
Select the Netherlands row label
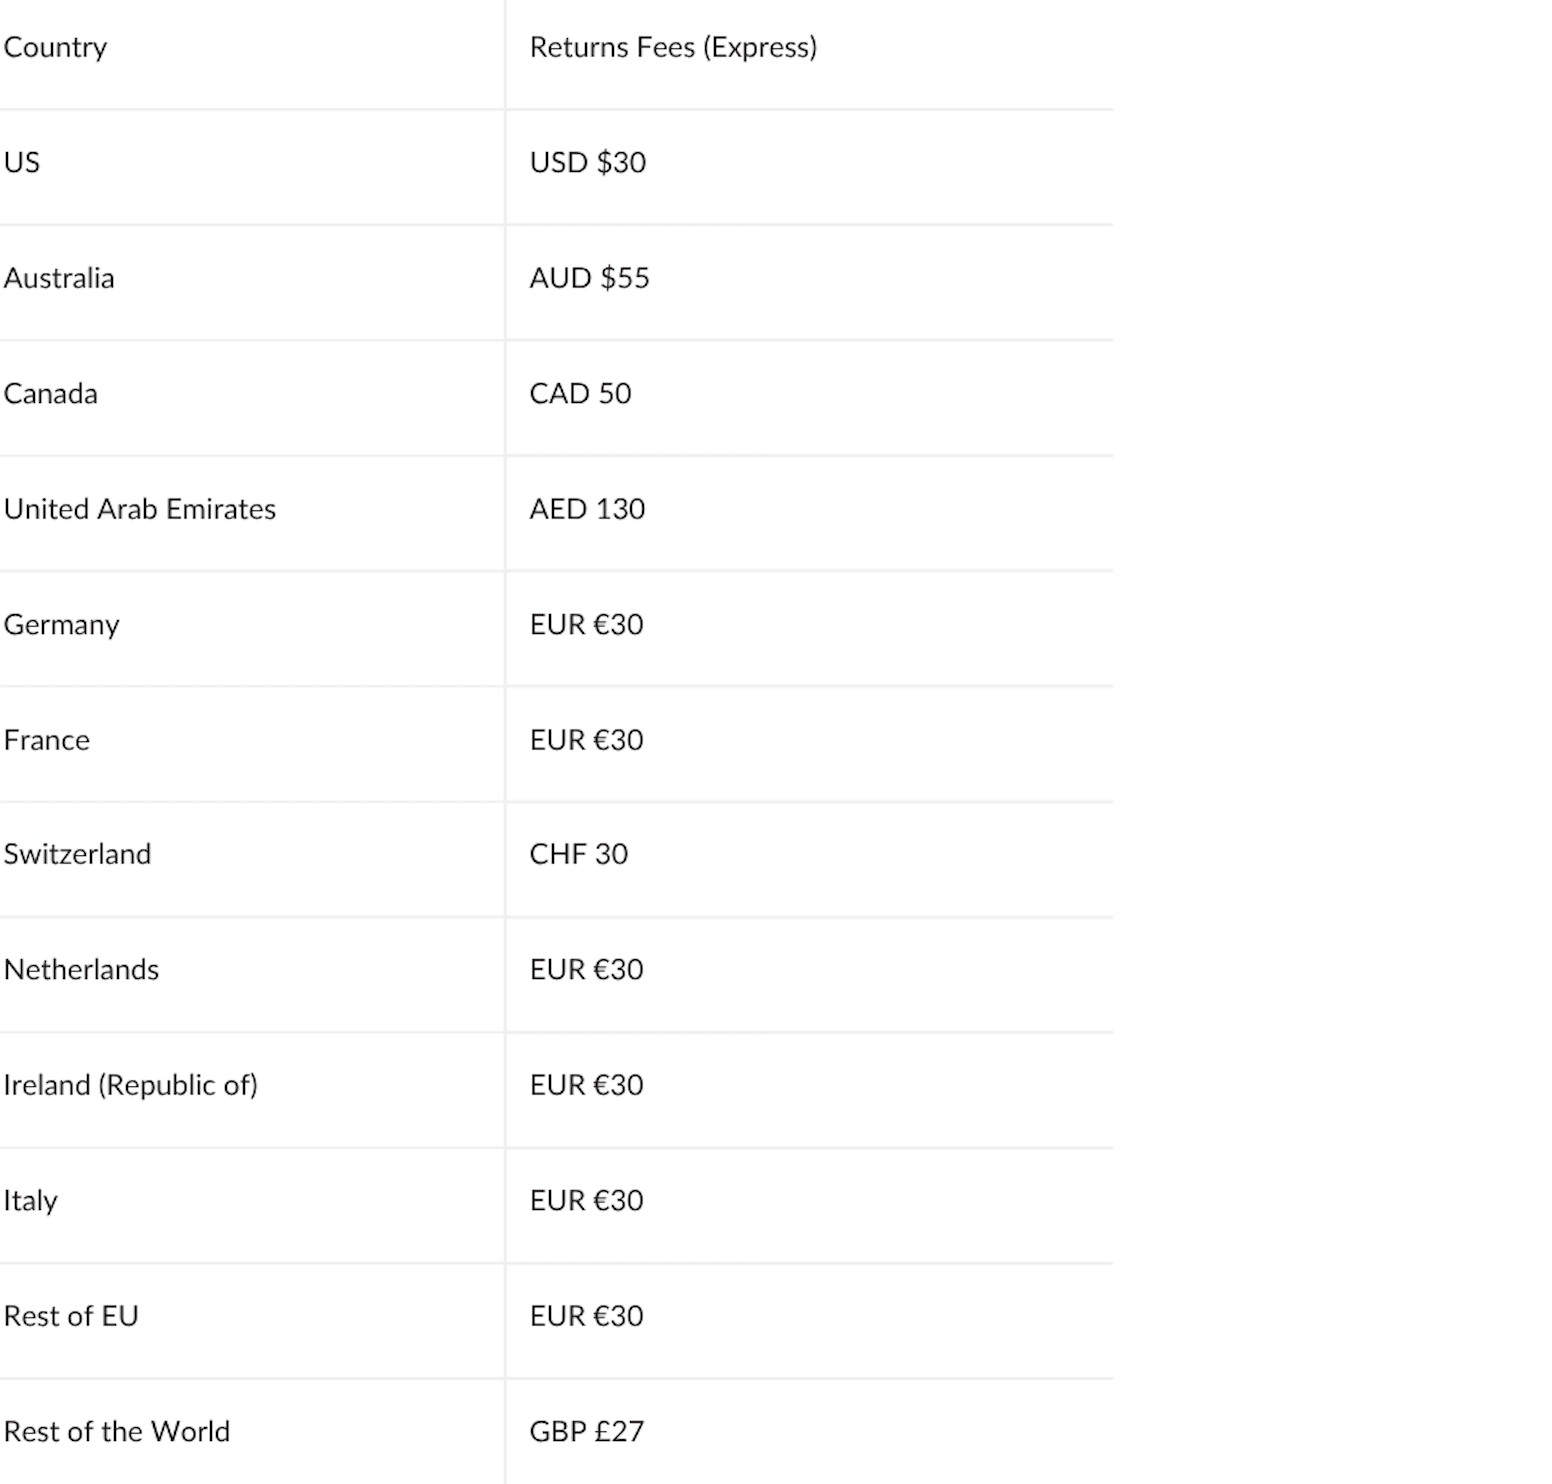82,970
